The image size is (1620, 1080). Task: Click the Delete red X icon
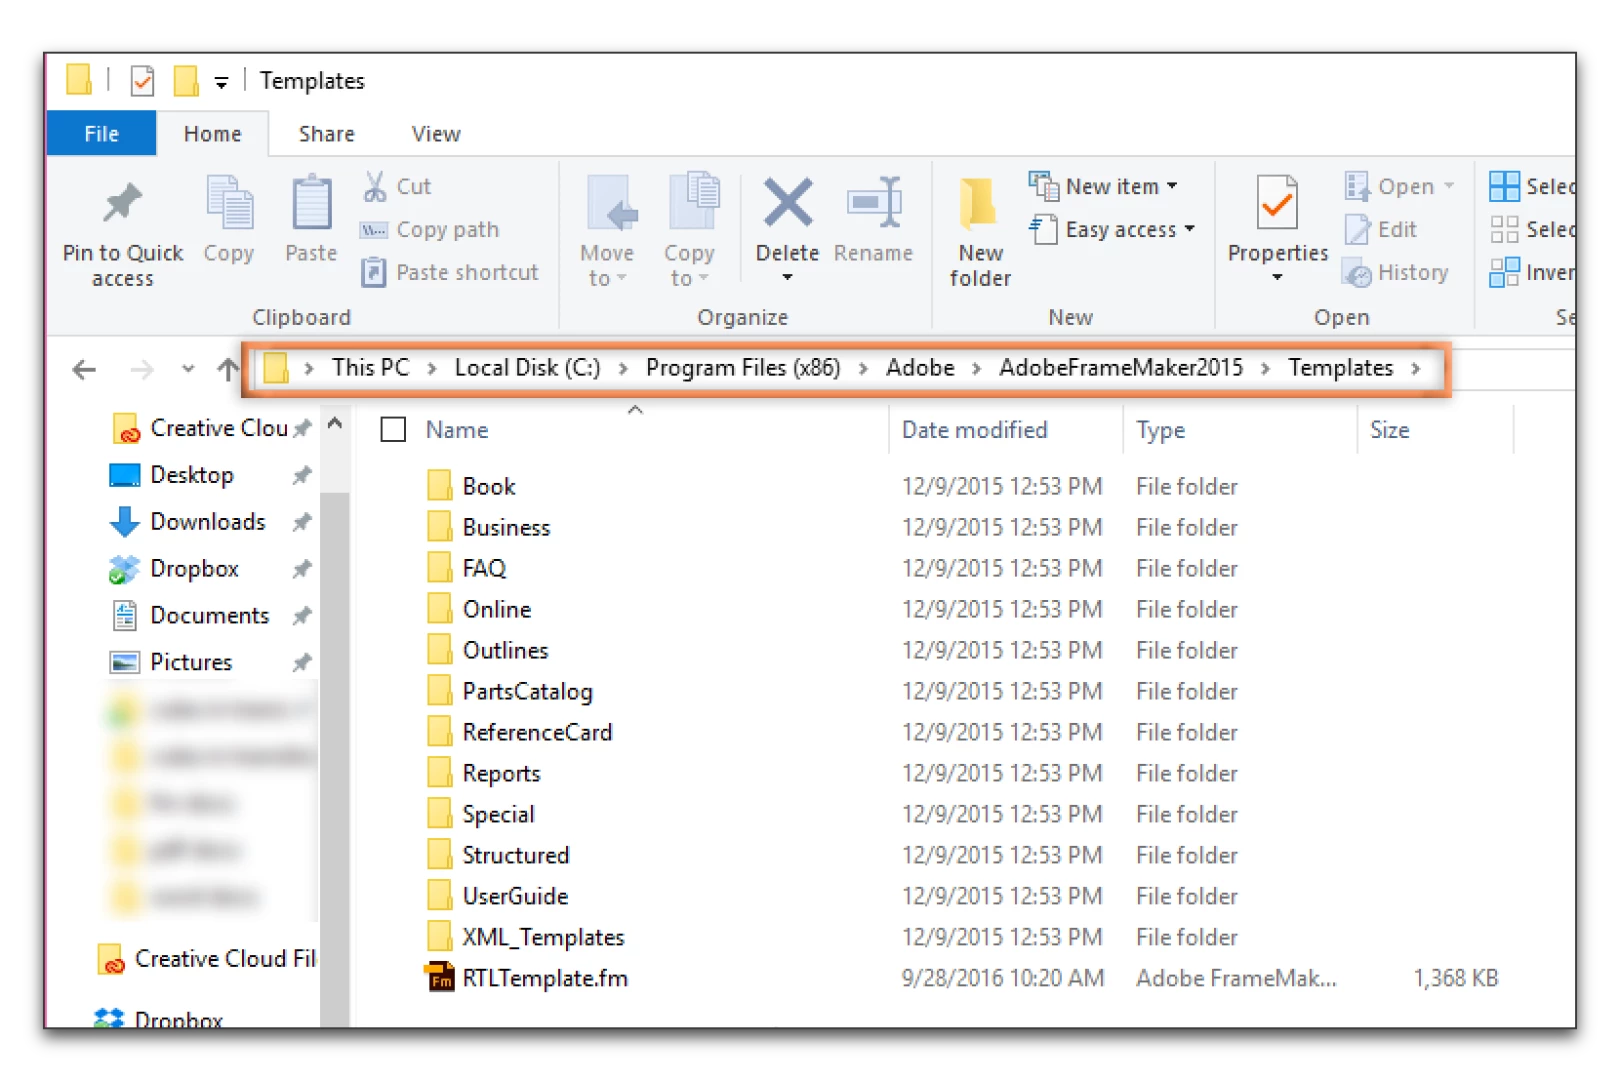click(x=788, y=202)
